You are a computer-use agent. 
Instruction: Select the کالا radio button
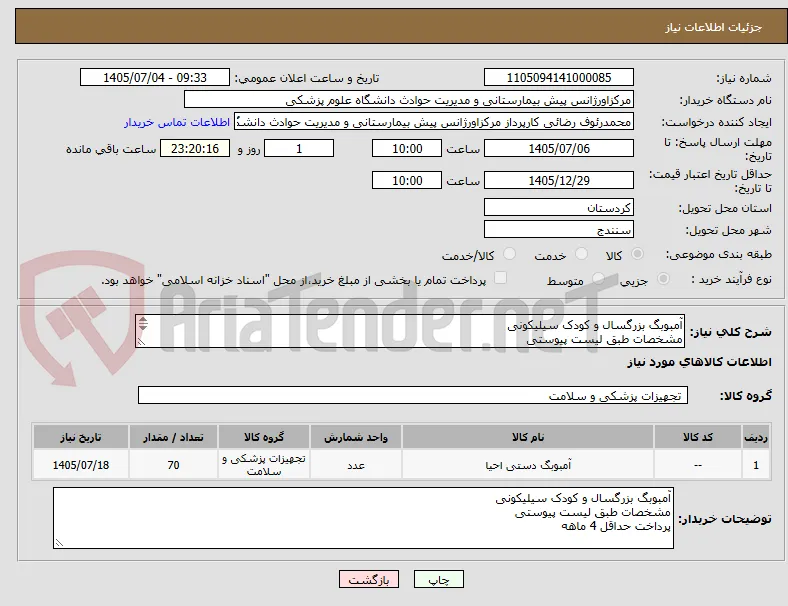coord(637,254)
